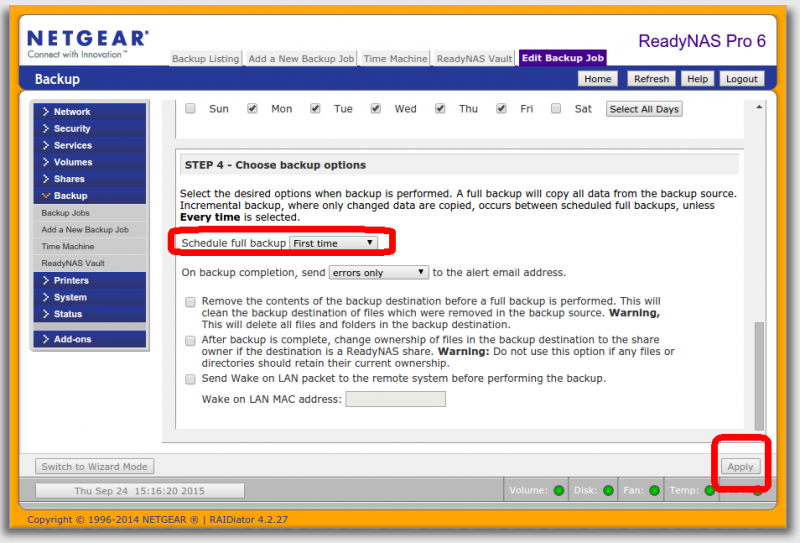Click the Disk status green indicator

point(608,490)
